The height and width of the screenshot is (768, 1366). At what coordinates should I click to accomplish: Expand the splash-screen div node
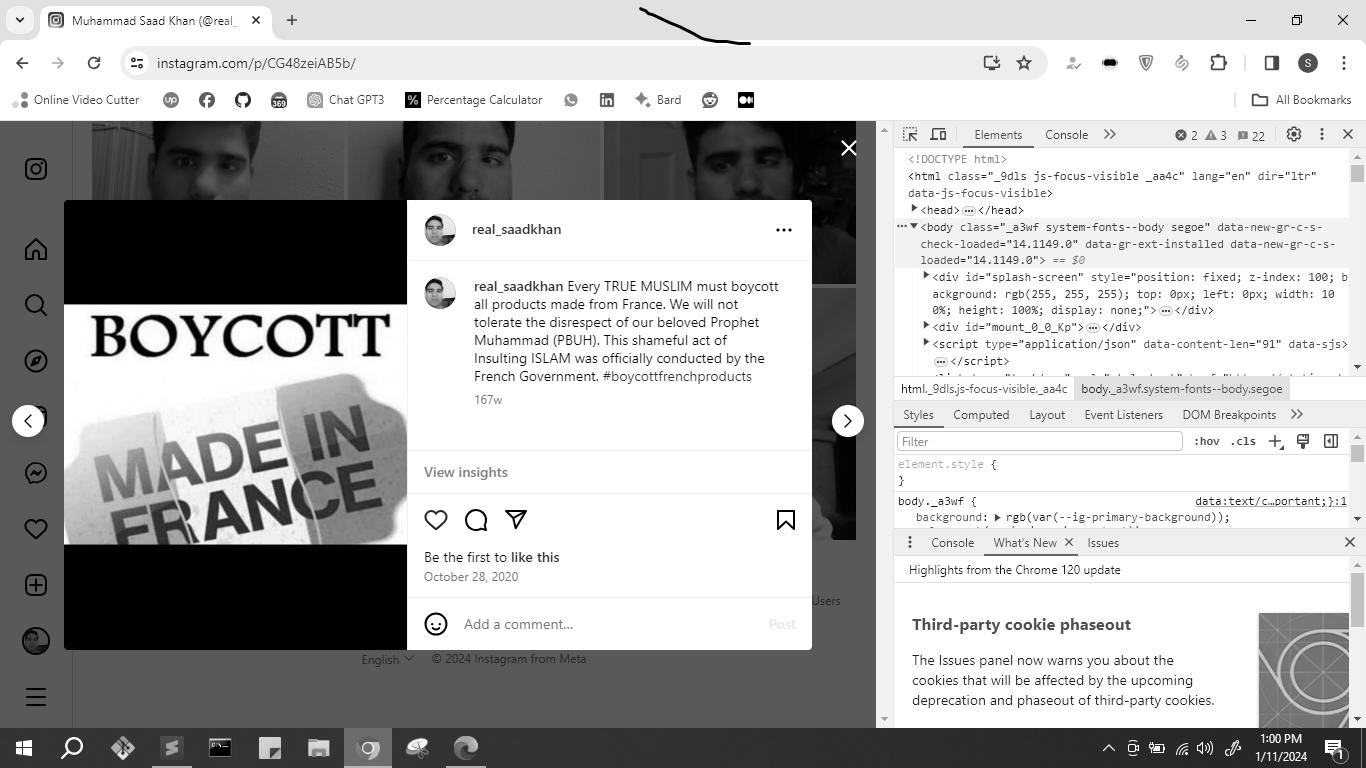coord(926,276)
